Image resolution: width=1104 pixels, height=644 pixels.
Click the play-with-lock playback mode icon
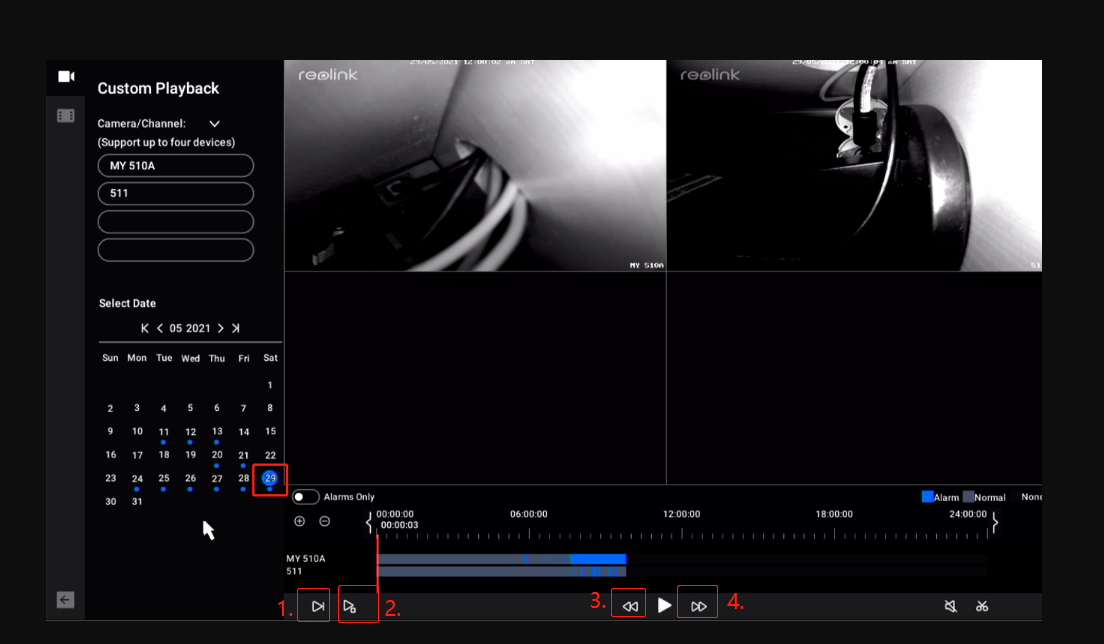[x=350, y=606]
